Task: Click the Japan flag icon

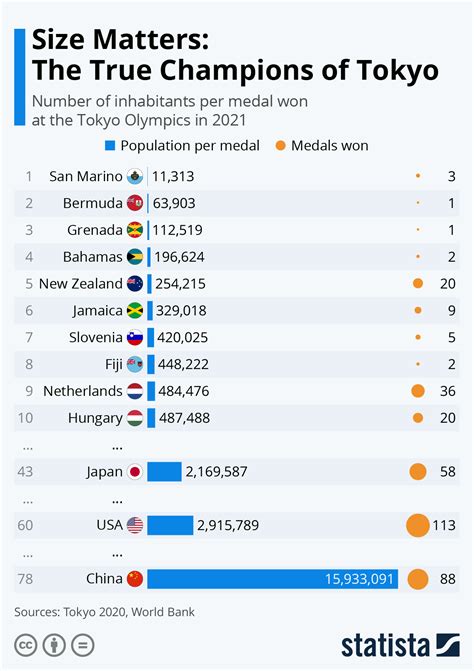Action: (135, 472)
